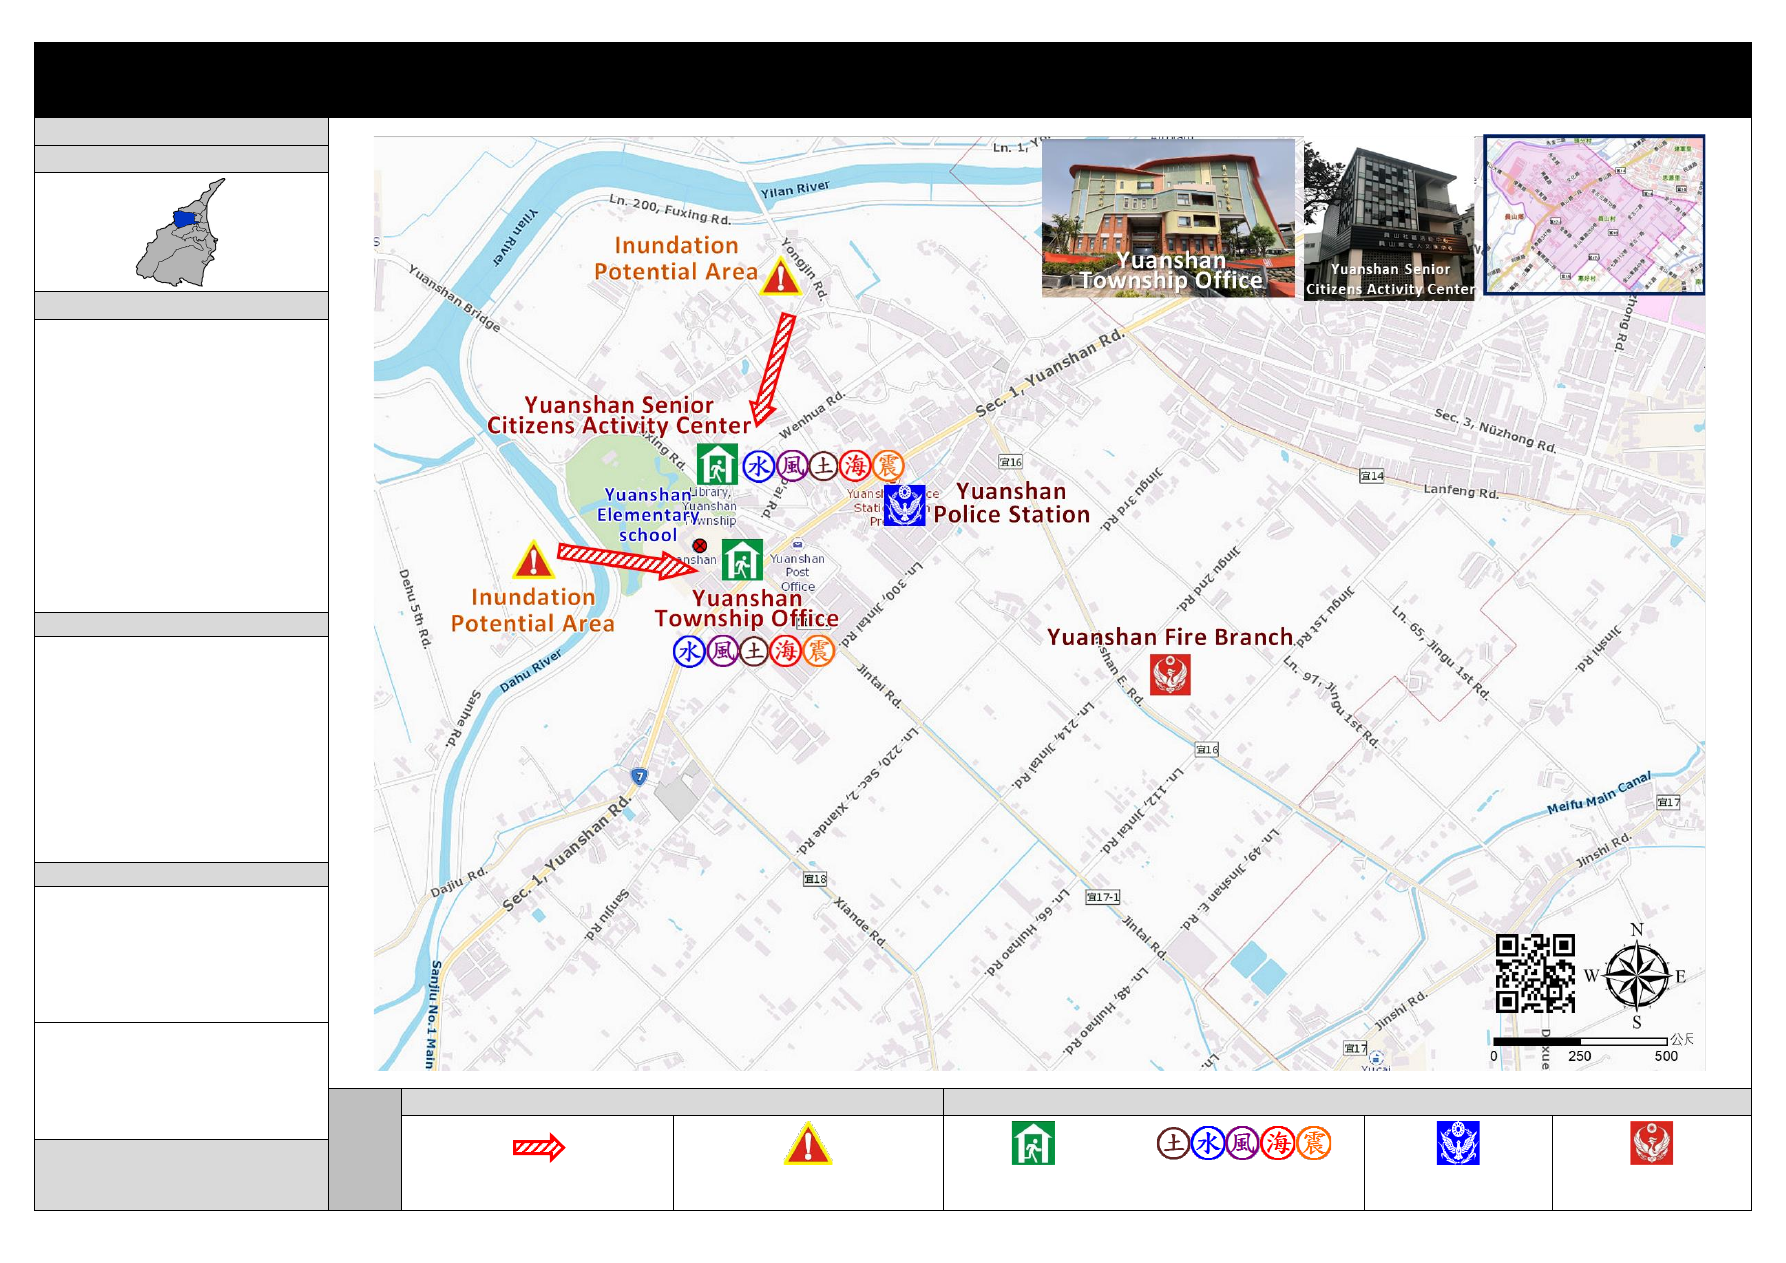Click the black and white scale bar

[x=1580, y=1042]
